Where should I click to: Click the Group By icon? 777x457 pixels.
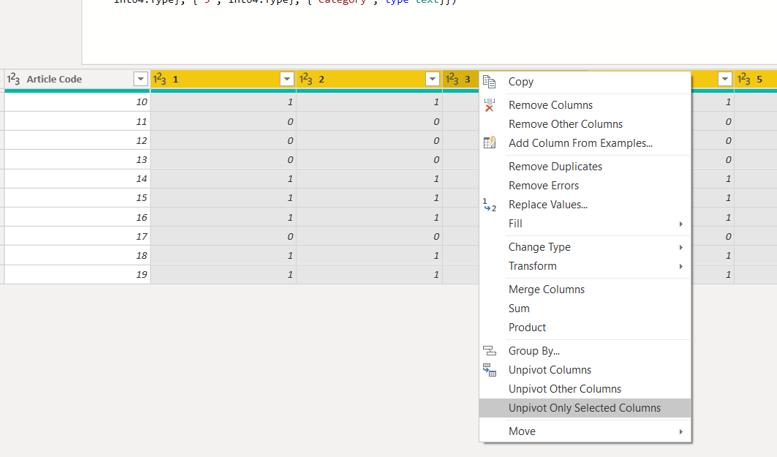(489, 351)
